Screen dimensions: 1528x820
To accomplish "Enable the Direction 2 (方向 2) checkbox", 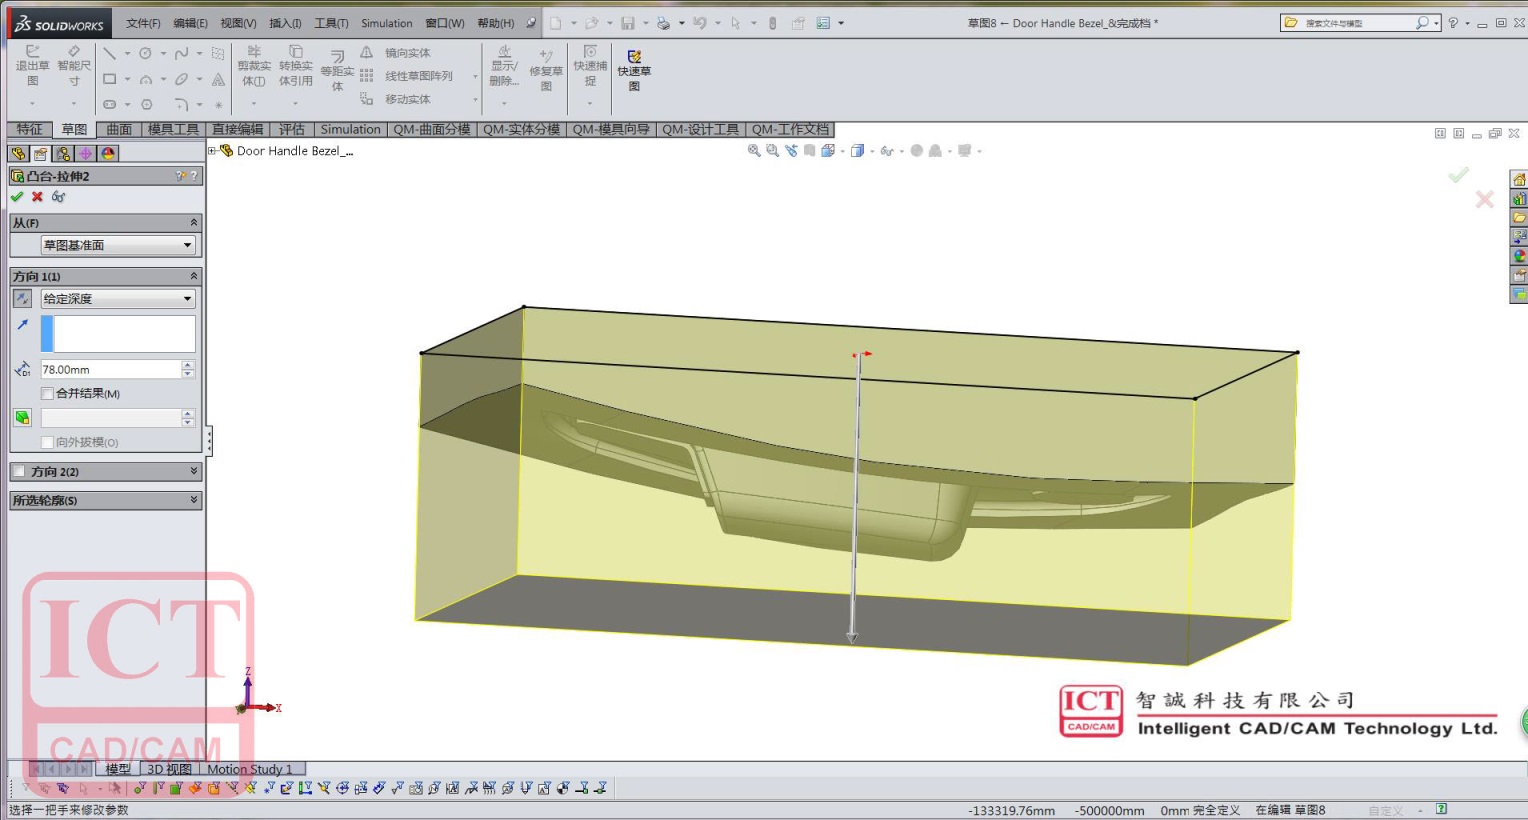I will (x=19, y=472).
